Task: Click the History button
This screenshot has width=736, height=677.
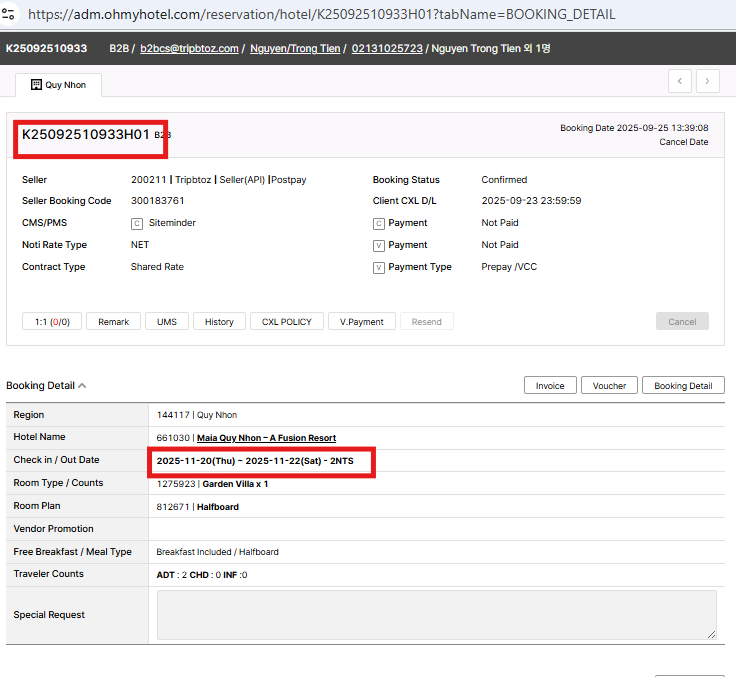Action: coord(219,321)
